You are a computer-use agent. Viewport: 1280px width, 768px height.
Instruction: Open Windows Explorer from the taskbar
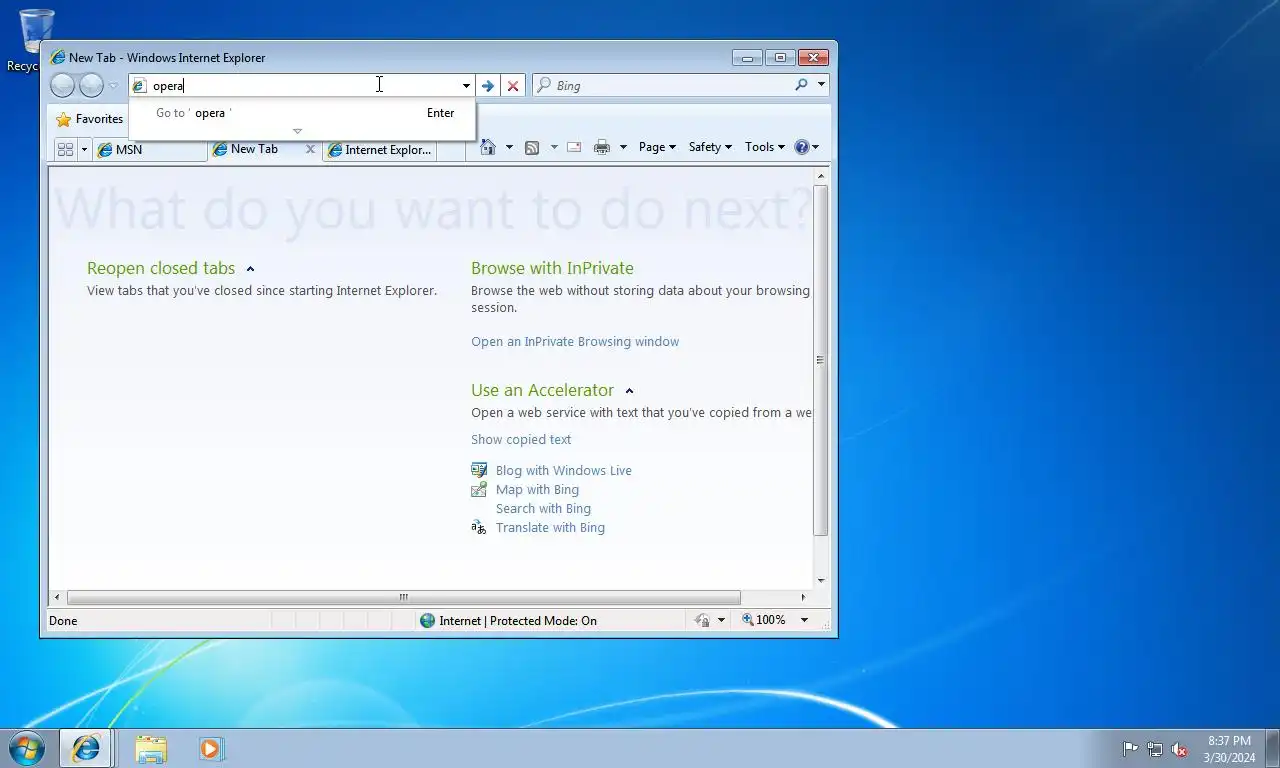[x=151, y=748]
